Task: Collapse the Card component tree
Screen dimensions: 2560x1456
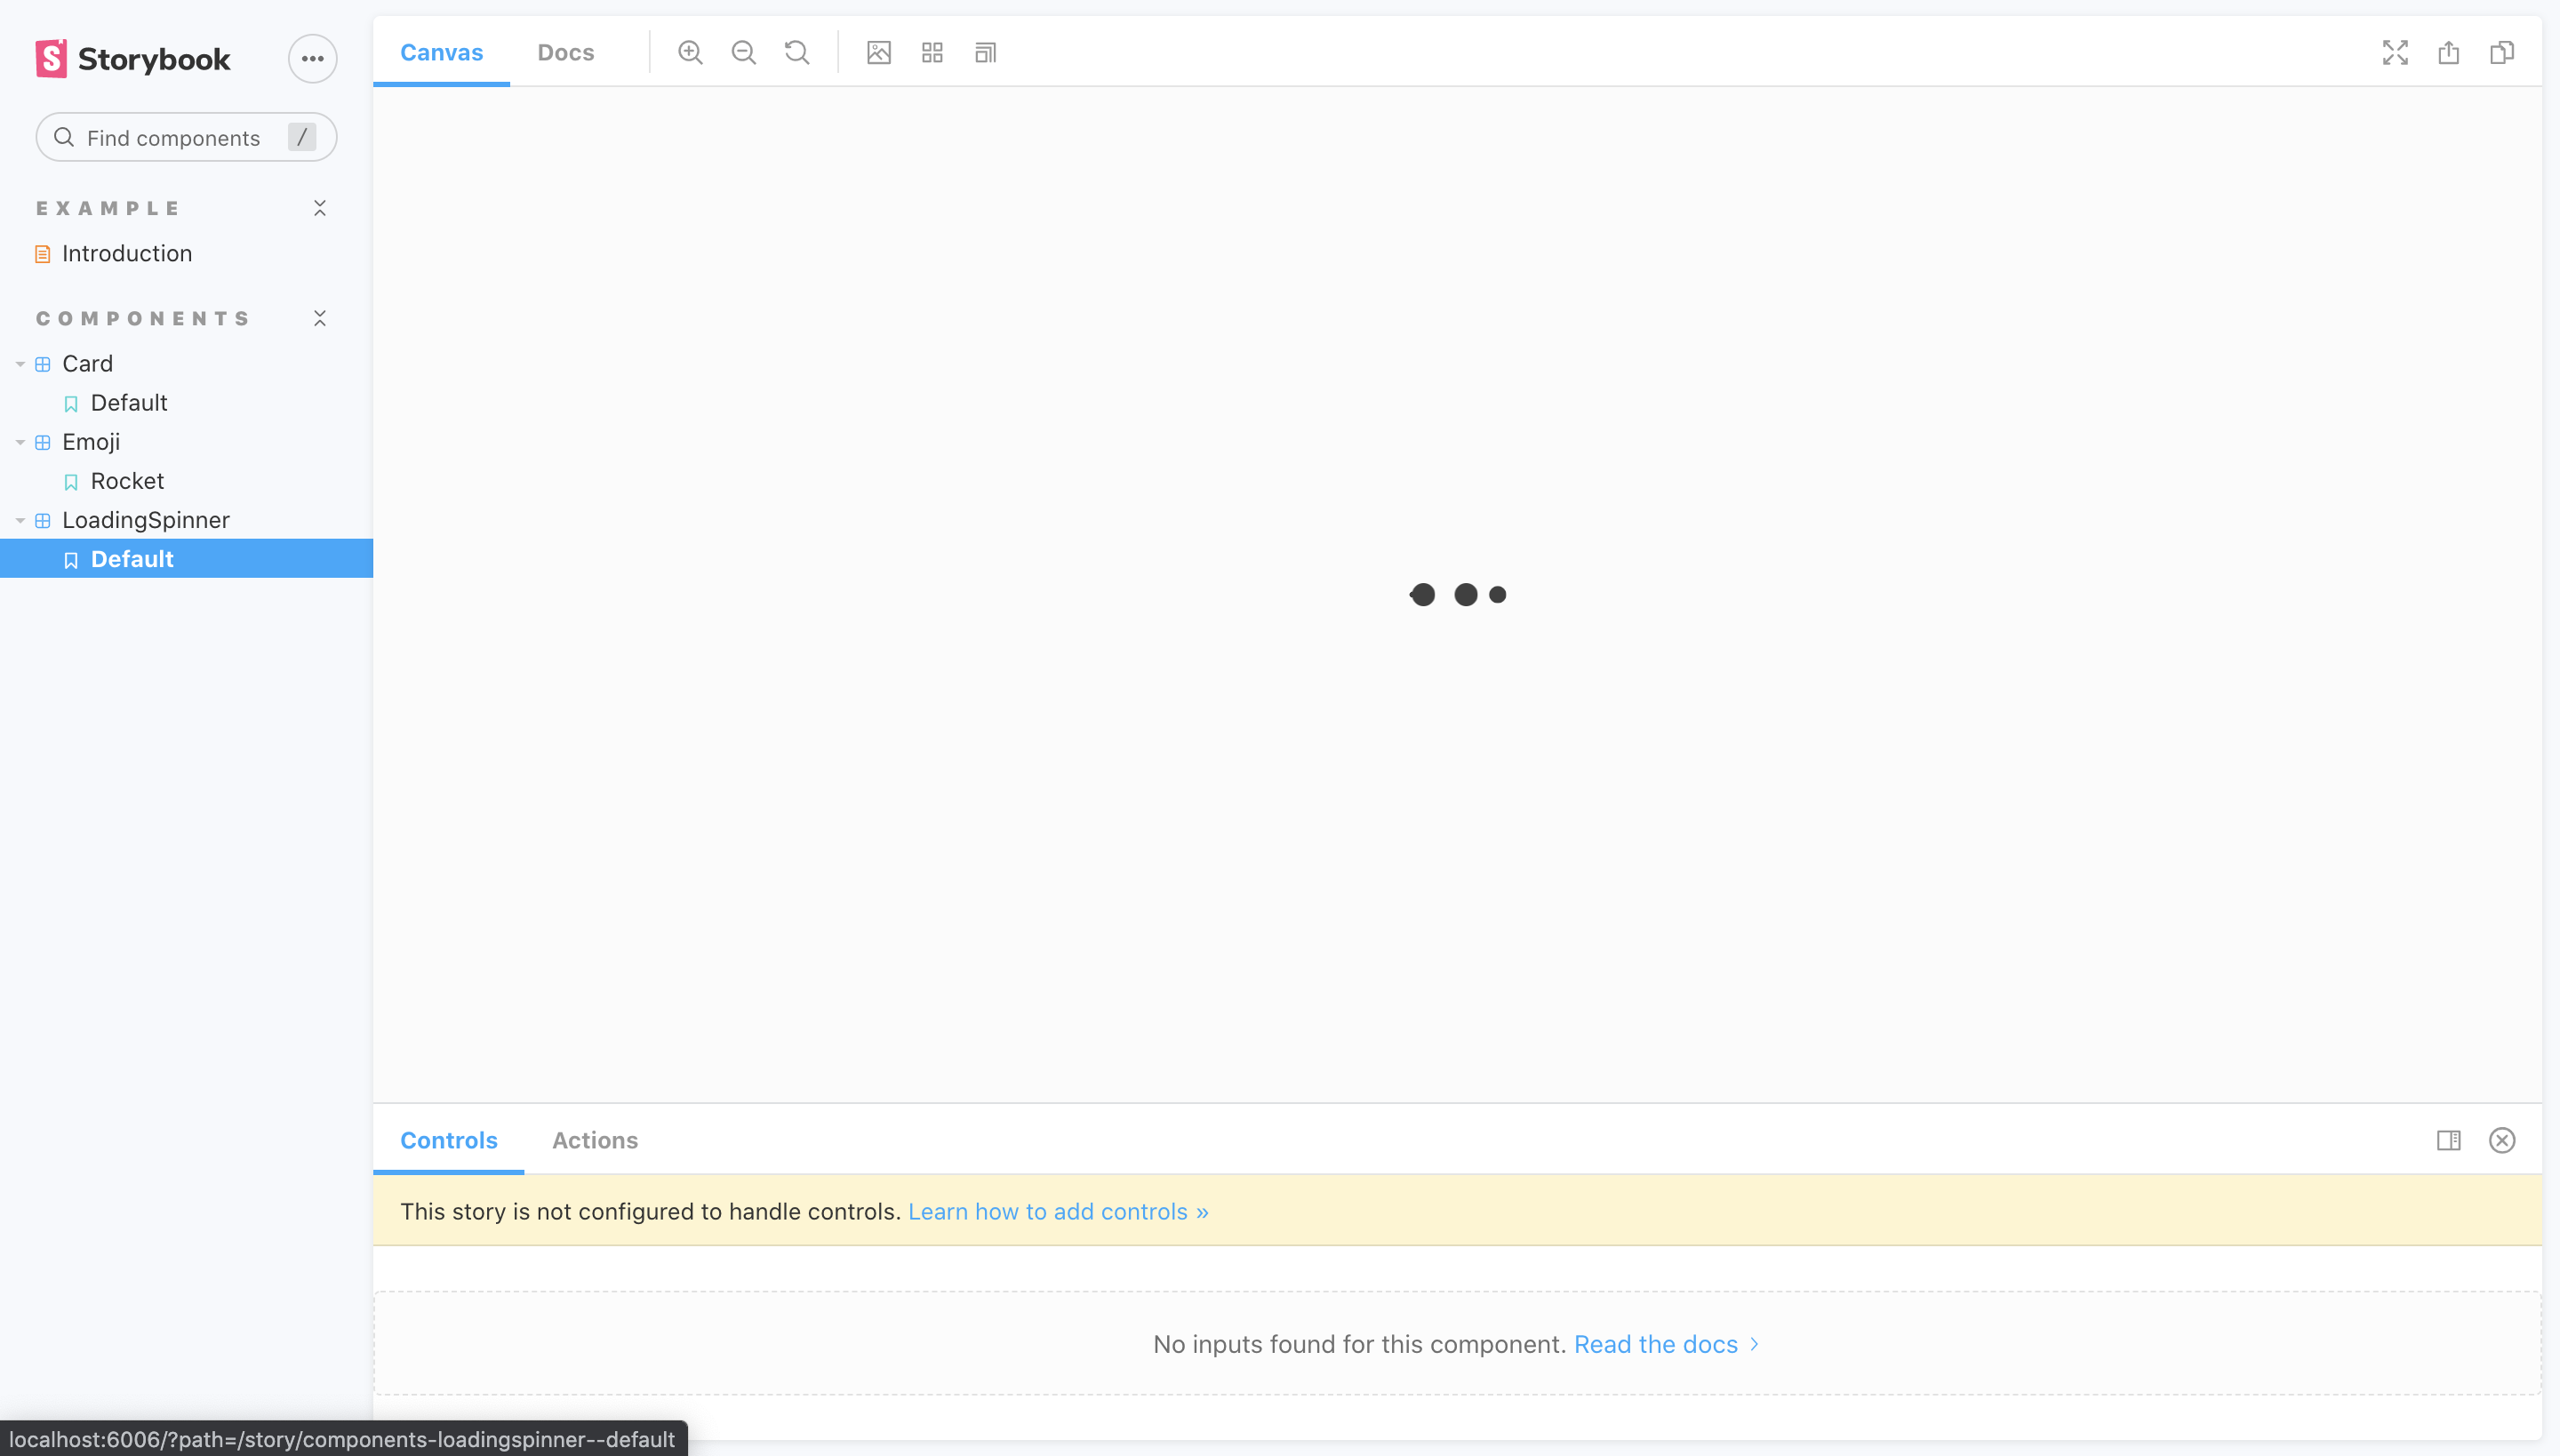Action: (20, 364)
